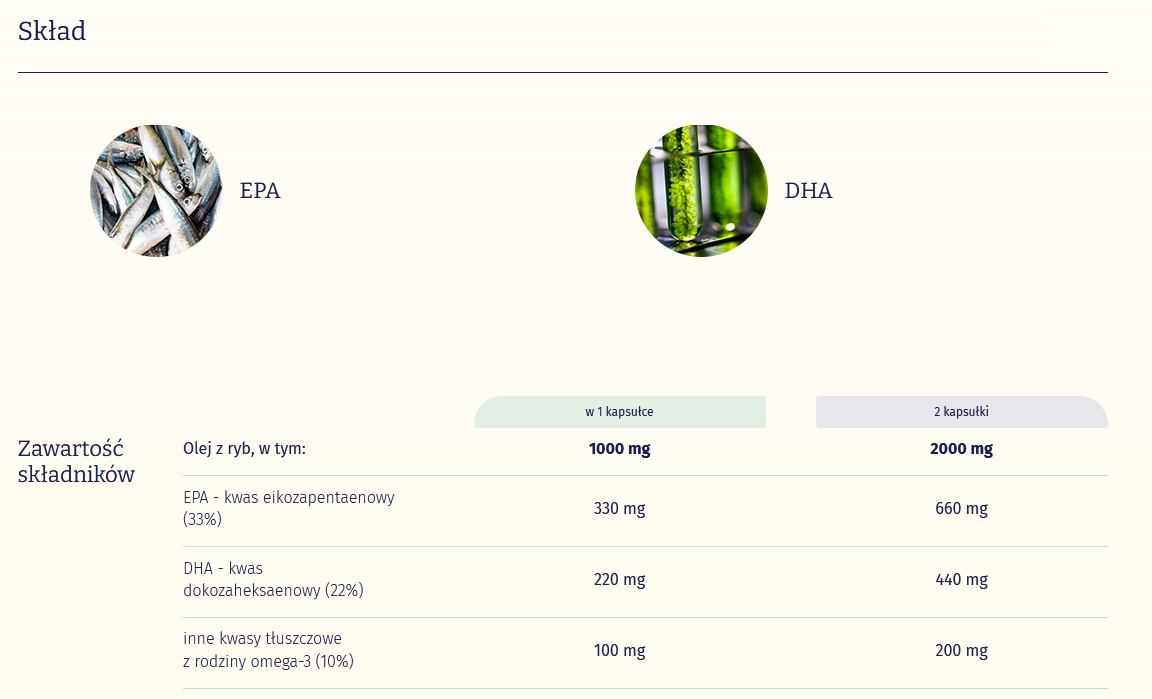Switch to the 'w 1 kapsułce' column tab
This screenshot has width=1152, height=699.
620,412
